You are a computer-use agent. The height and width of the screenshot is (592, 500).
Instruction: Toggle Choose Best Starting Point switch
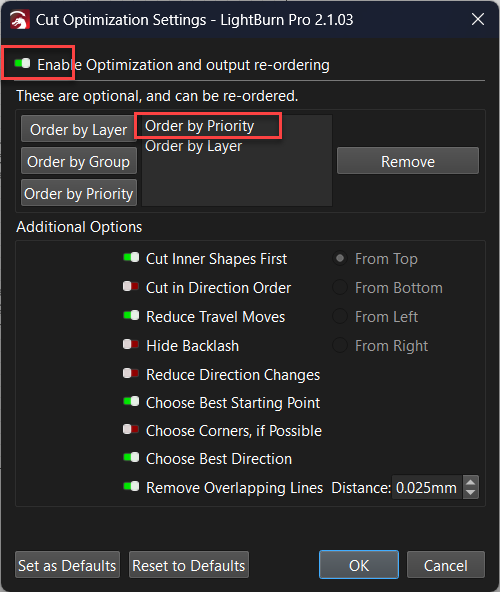pos(131,401)
